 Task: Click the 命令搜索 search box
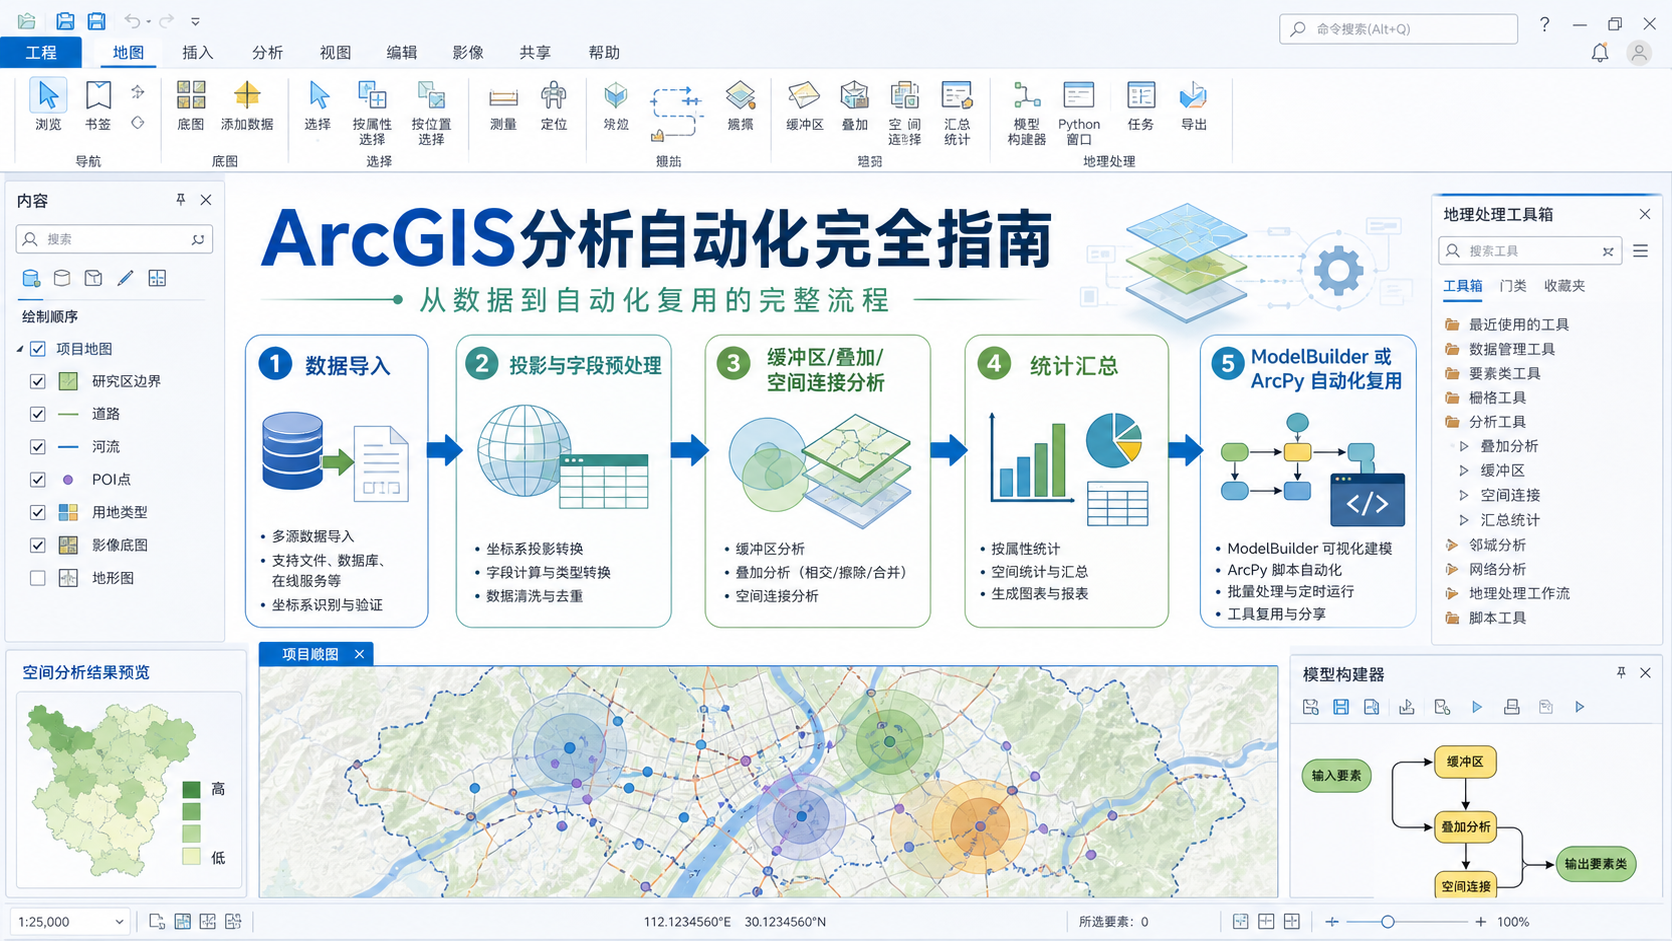pos(1398,29)
